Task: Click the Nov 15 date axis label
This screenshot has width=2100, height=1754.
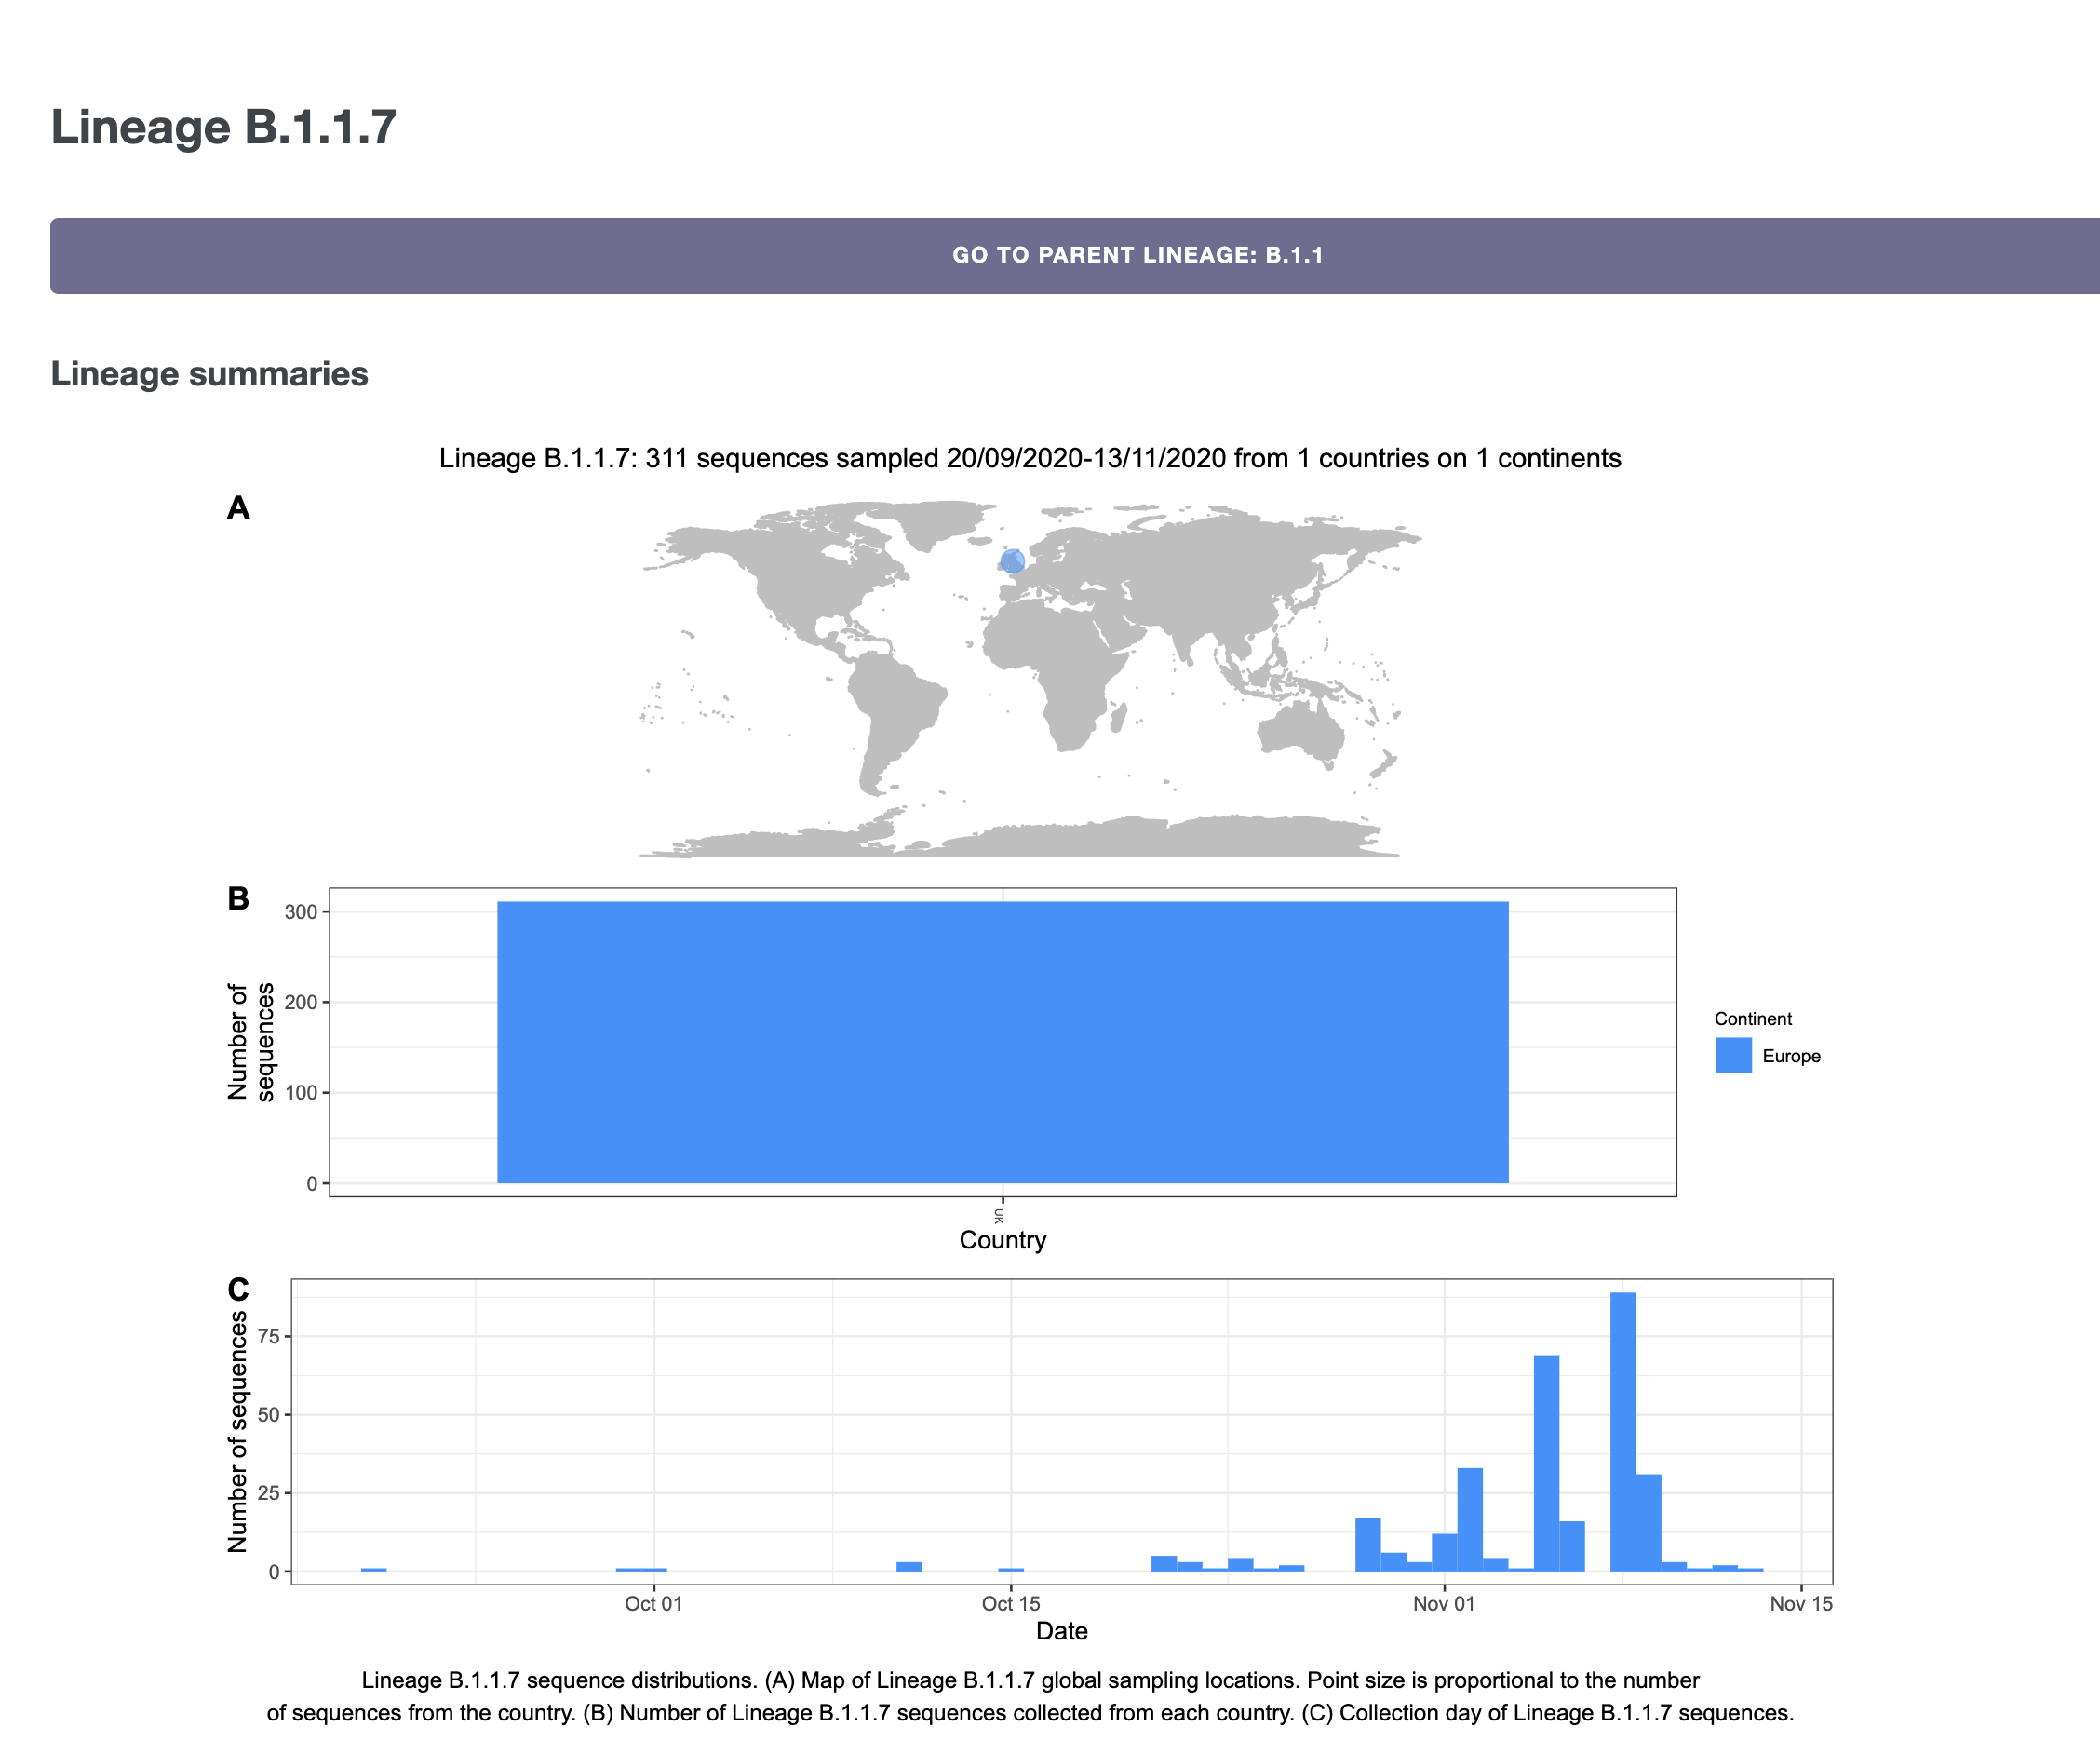Action: [1801, 1603]
